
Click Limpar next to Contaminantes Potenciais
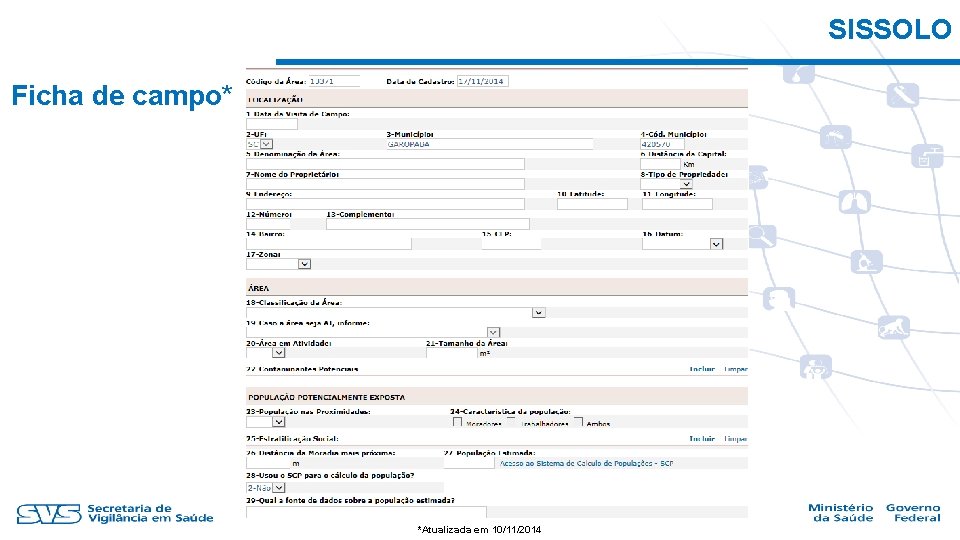click(736, 369)
